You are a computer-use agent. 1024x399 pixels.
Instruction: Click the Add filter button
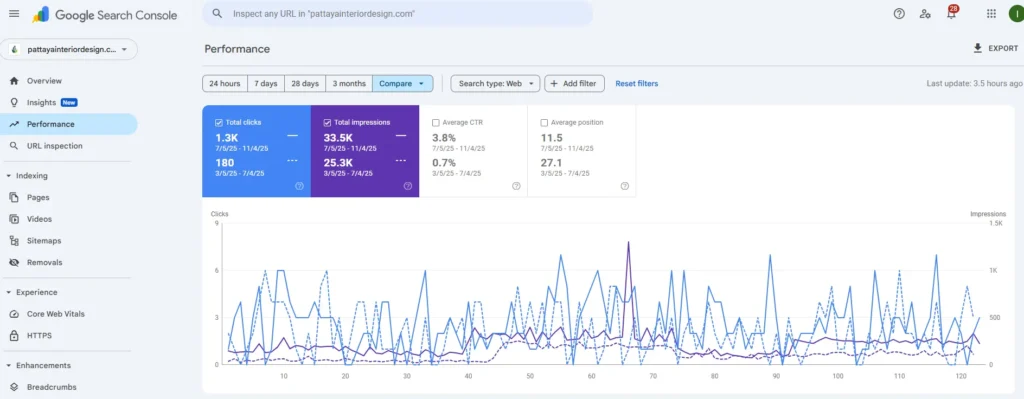tap(574, 84)
